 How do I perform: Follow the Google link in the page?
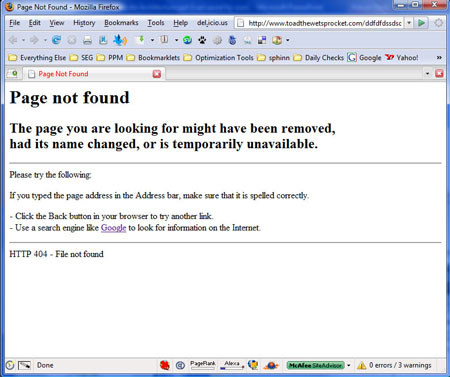tap(113, 228)
